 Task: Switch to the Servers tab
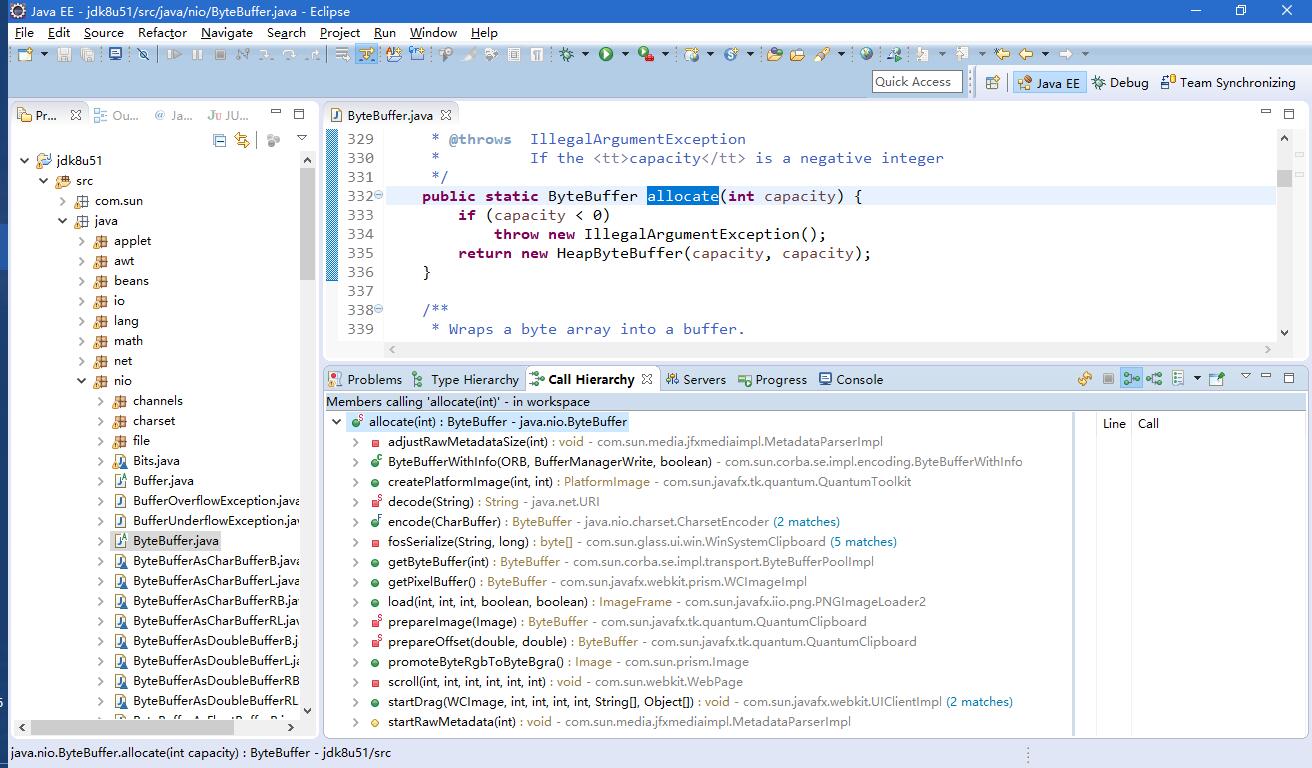click(695, 379)
